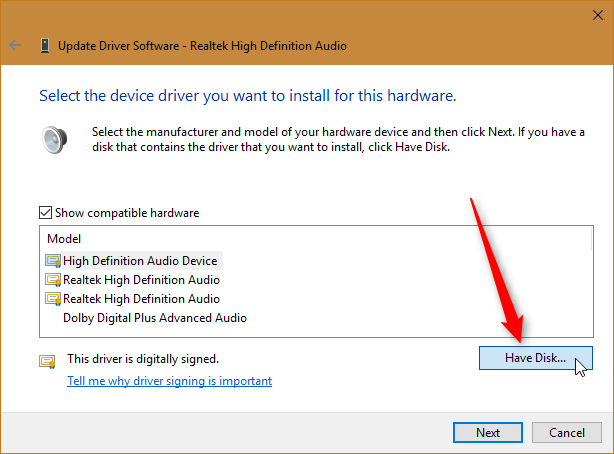Close the Update Driver Software window
Screen dimensions: 614x454
598,15
